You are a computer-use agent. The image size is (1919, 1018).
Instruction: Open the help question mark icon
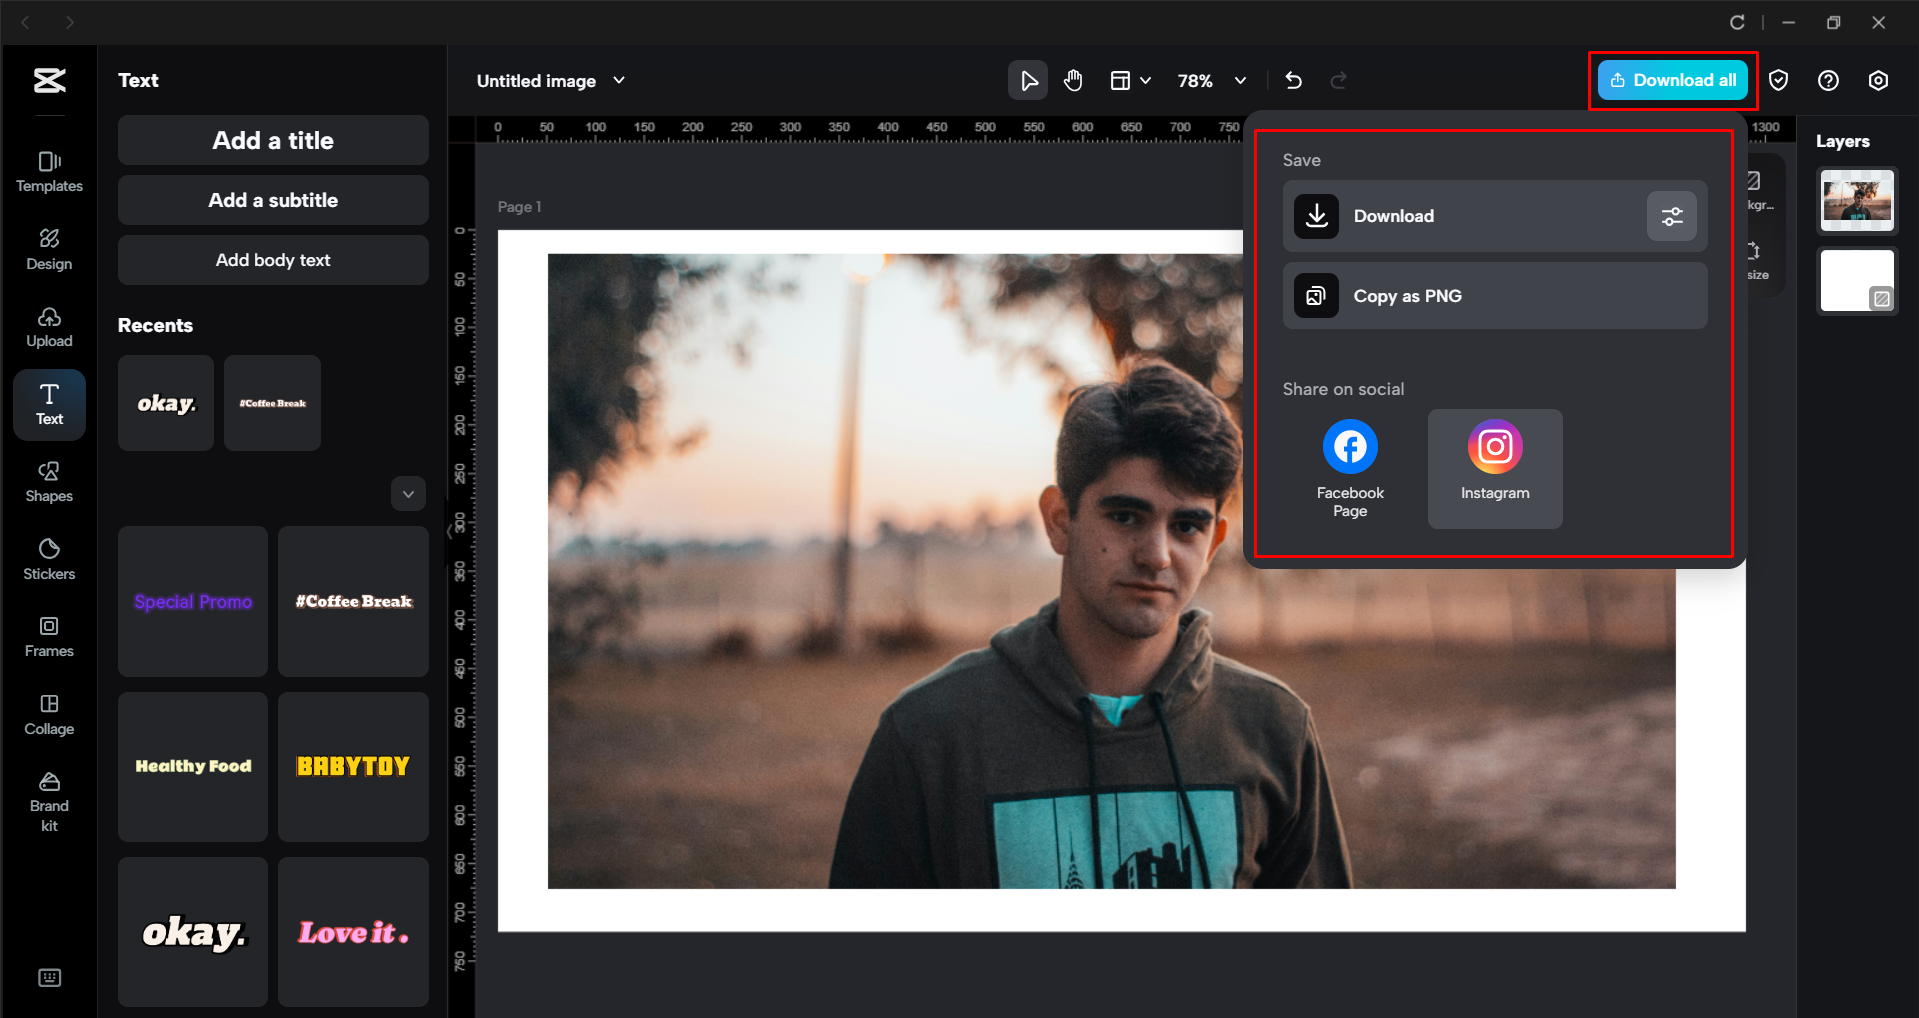tap(1827, 81)
